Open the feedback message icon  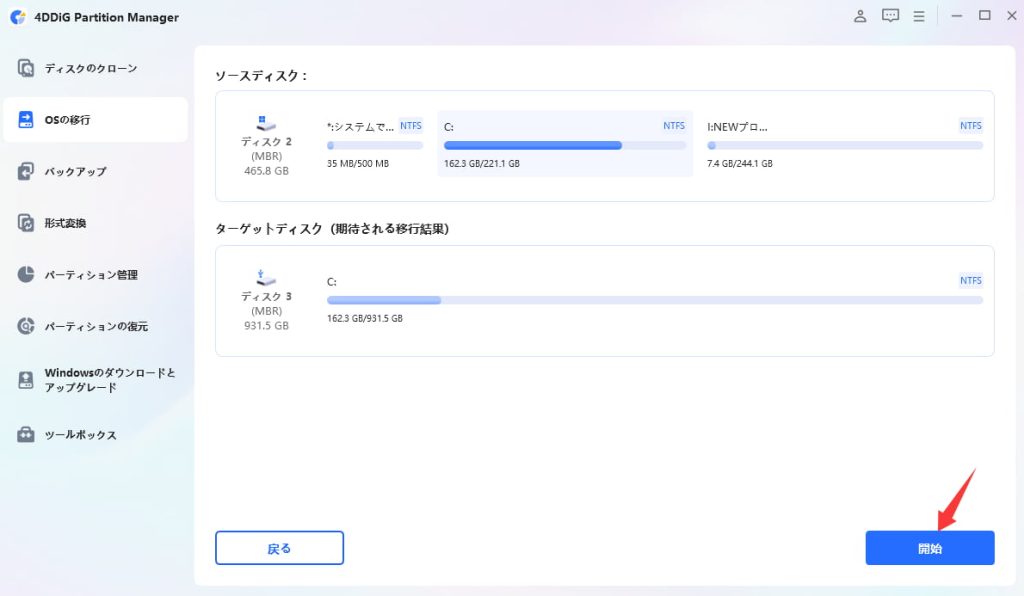tap(890, 16)
